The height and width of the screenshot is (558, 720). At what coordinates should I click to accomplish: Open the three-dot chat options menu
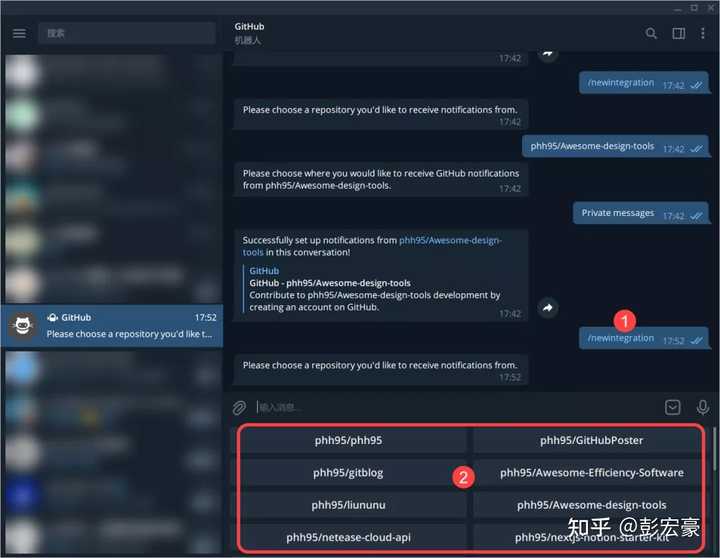[703, 33]
